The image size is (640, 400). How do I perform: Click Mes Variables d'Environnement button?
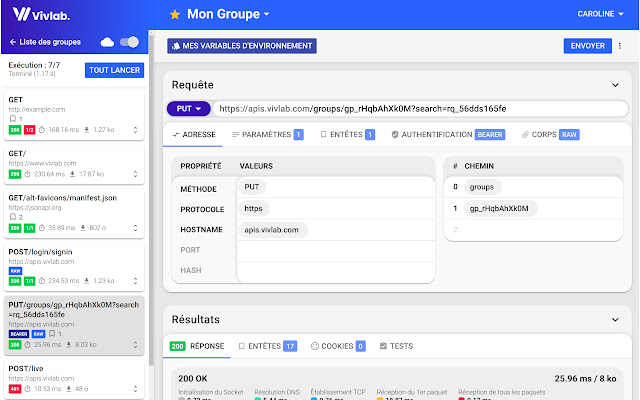[241, 46]
